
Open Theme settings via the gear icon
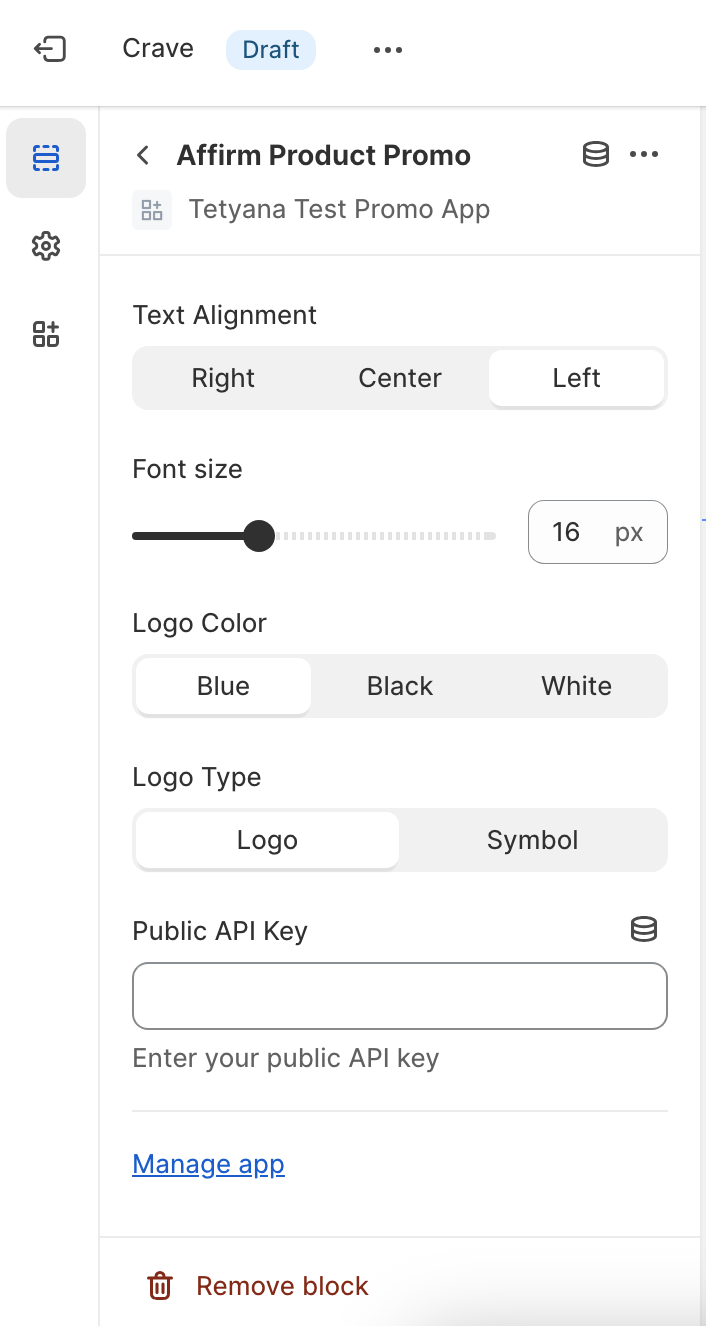point(46,246)
